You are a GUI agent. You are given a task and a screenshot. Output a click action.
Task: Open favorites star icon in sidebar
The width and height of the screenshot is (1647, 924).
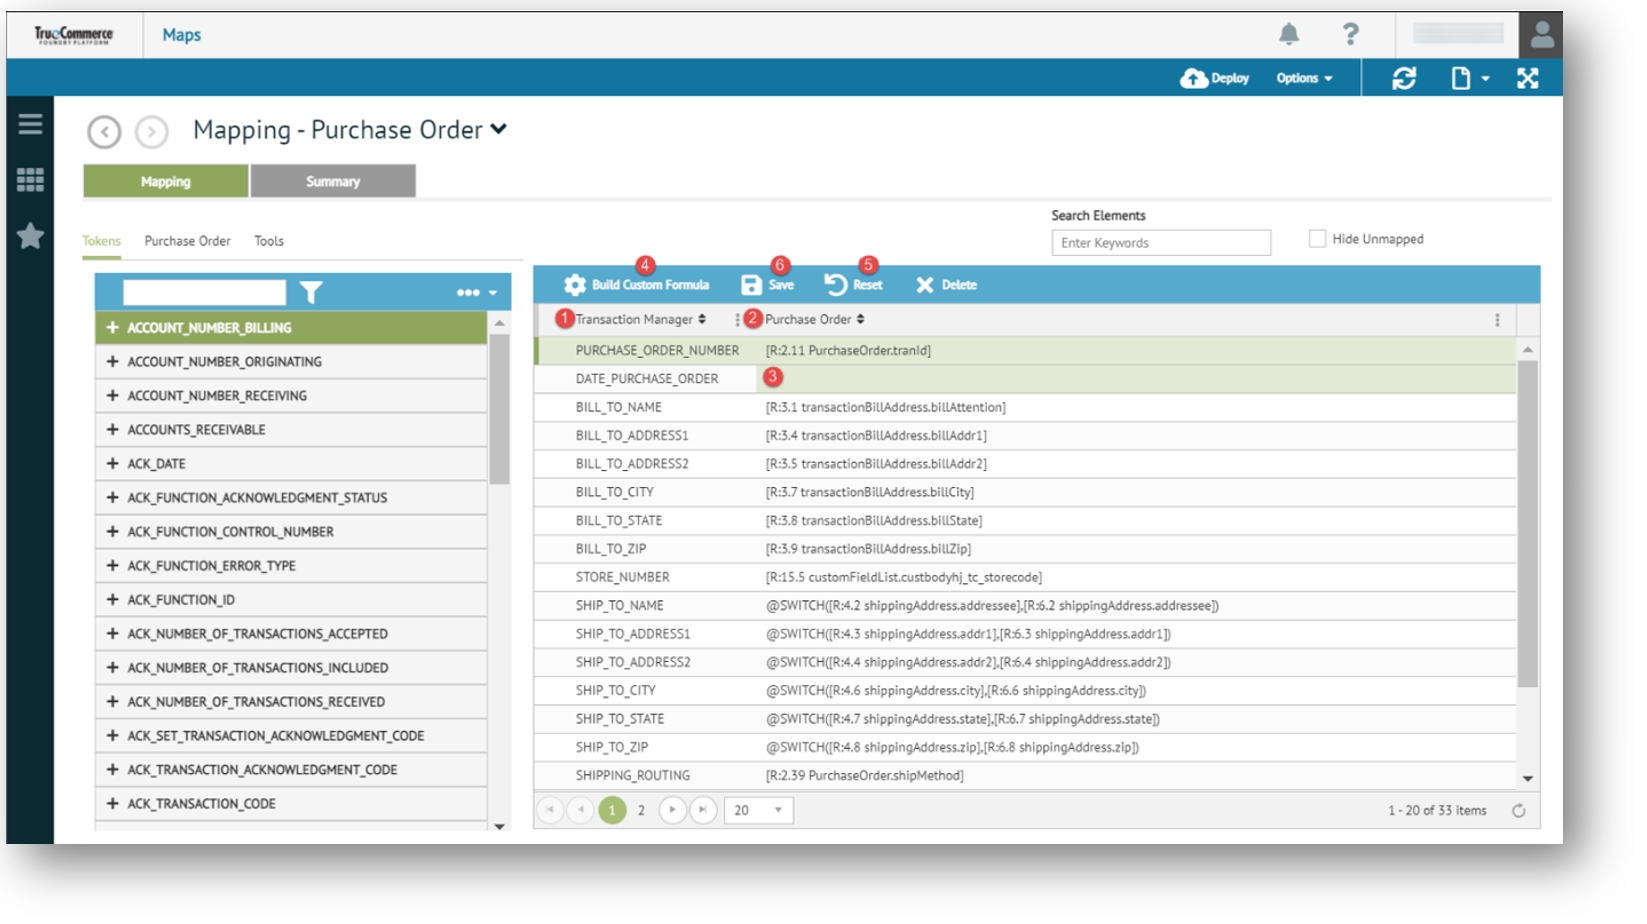click(x=30, y=236)
